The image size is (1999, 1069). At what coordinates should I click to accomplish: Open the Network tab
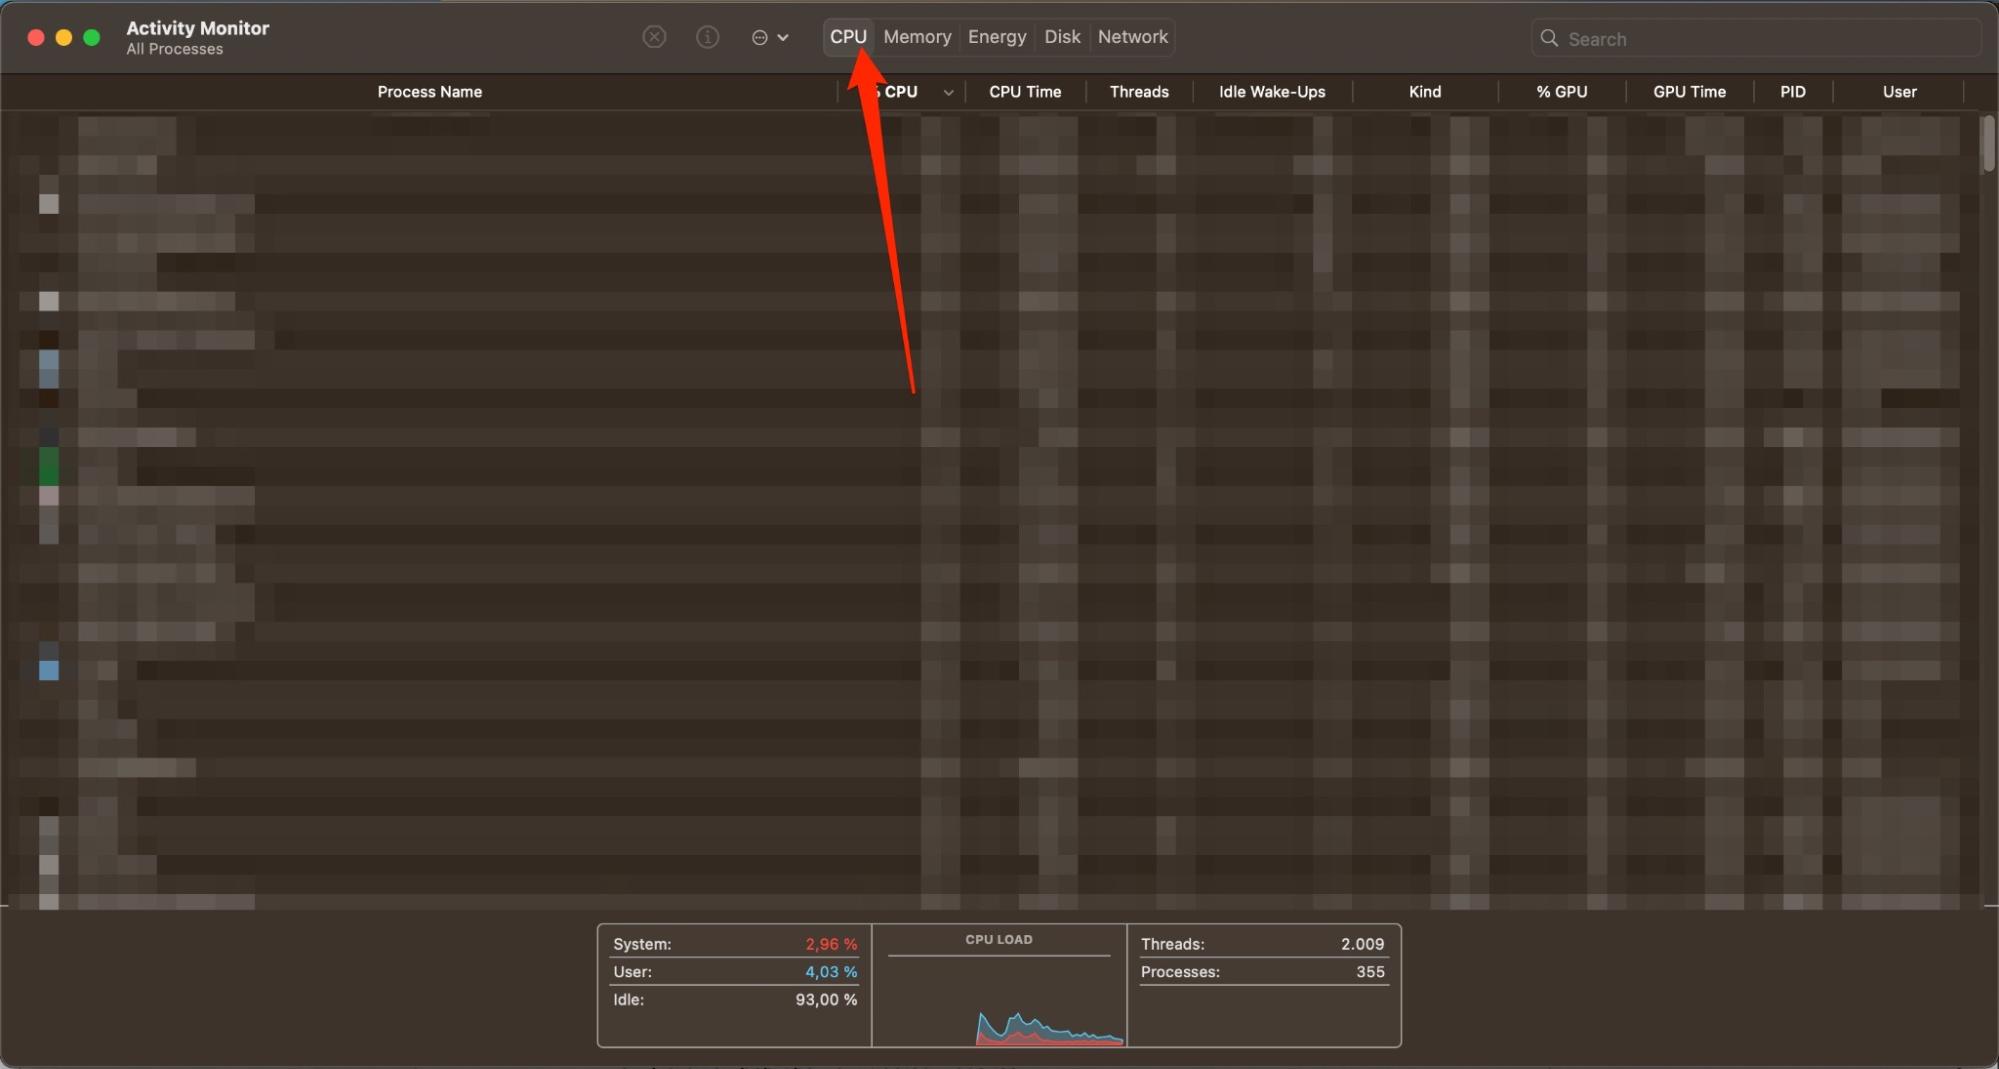1133,37
